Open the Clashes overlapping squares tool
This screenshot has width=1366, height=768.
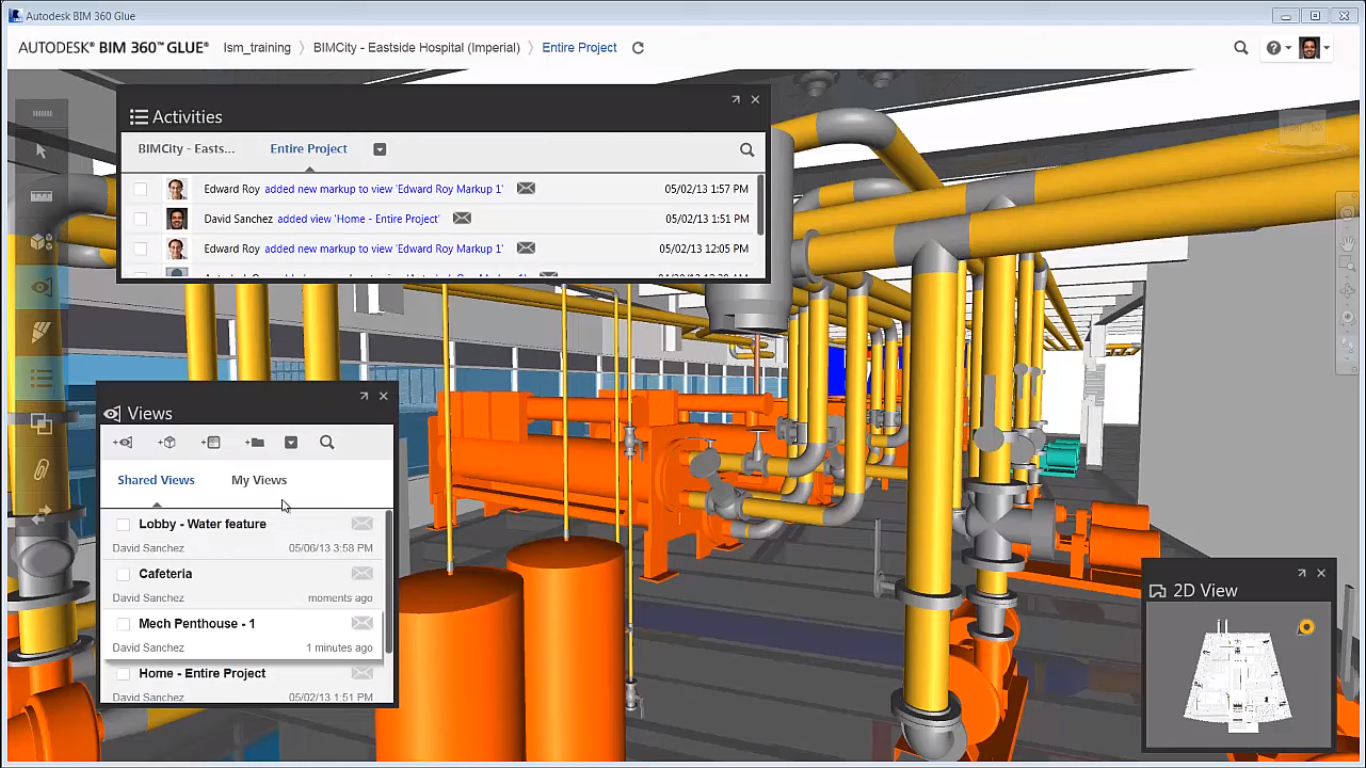(x=41, y=424)
